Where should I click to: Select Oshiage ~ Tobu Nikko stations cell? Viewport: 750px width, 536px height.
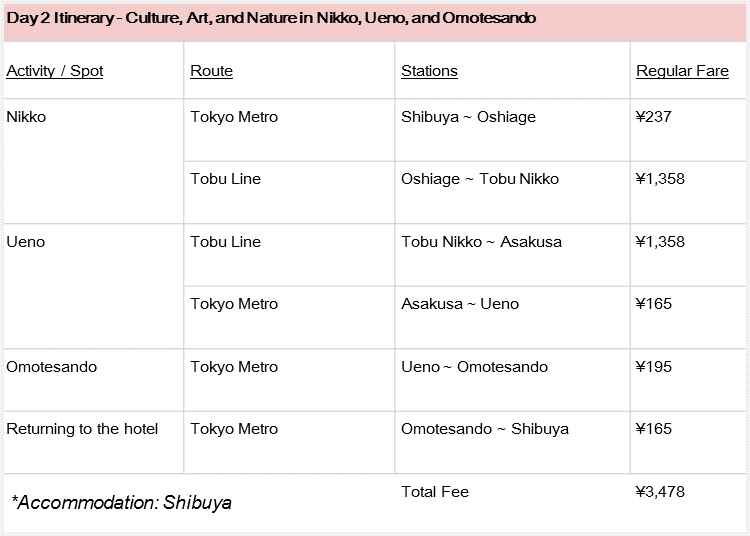click(x=480, y=179)
